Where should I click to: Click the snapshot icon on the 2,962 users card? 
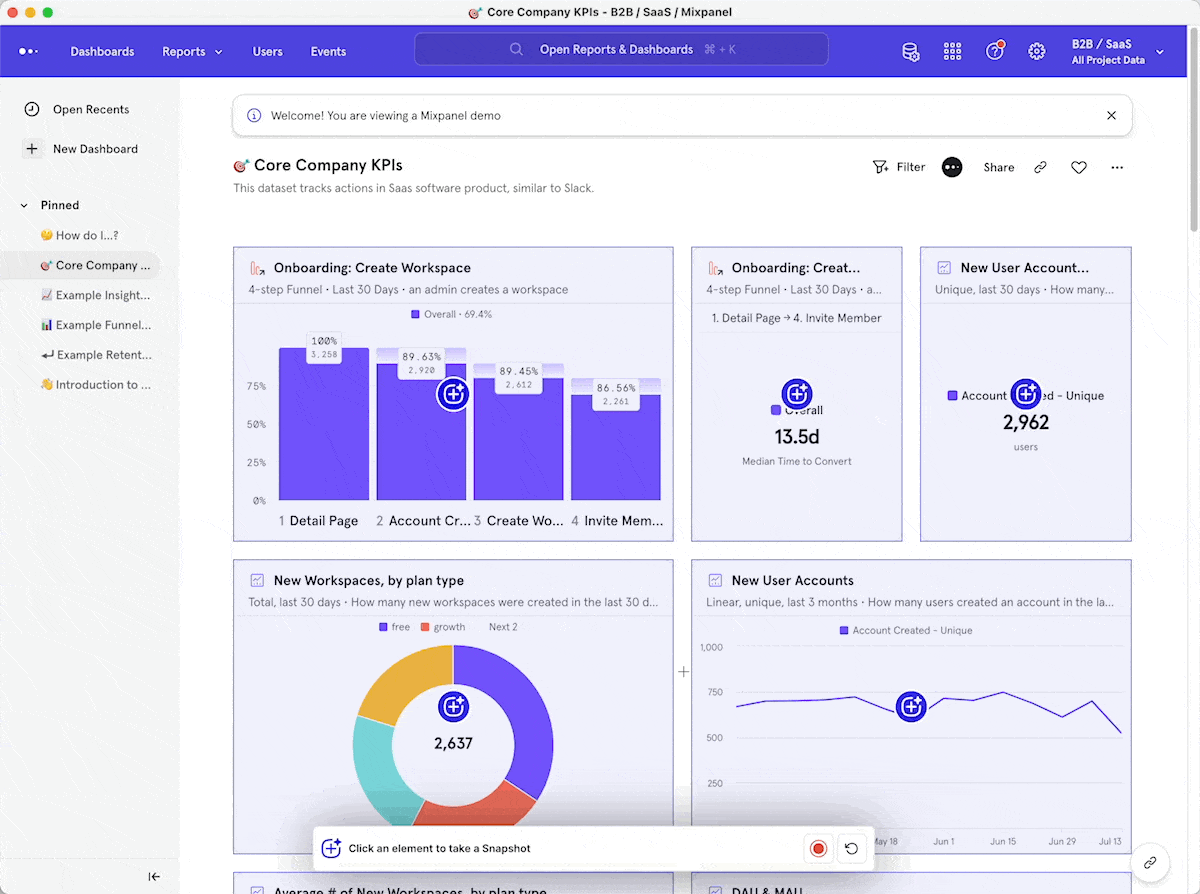tap(1026, 394)
